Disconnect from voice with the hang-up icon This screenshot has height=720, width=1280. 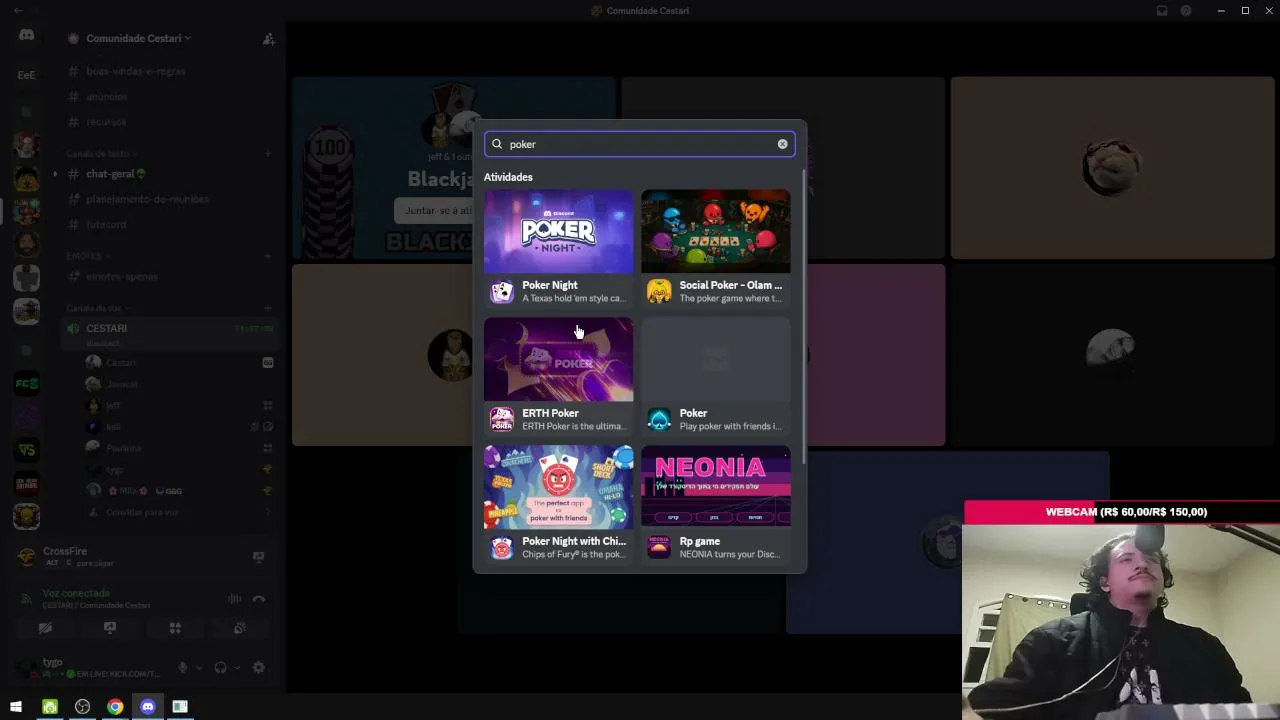click(259, 598)
